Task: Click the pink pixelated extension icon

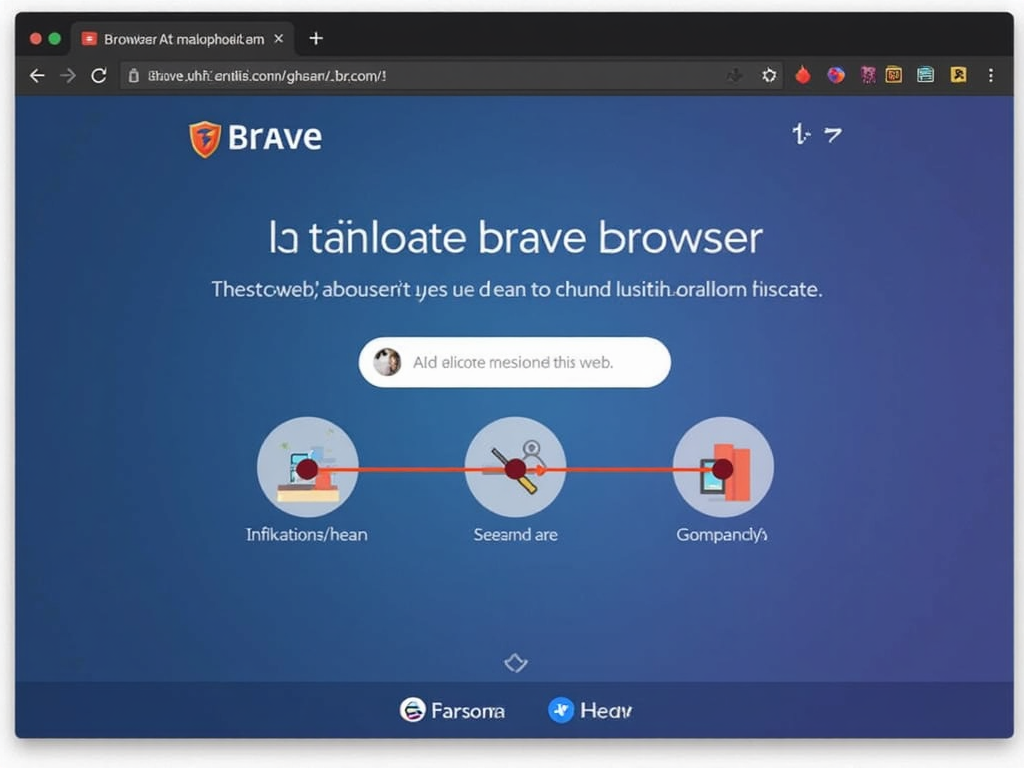Action: tap(868, 76)
